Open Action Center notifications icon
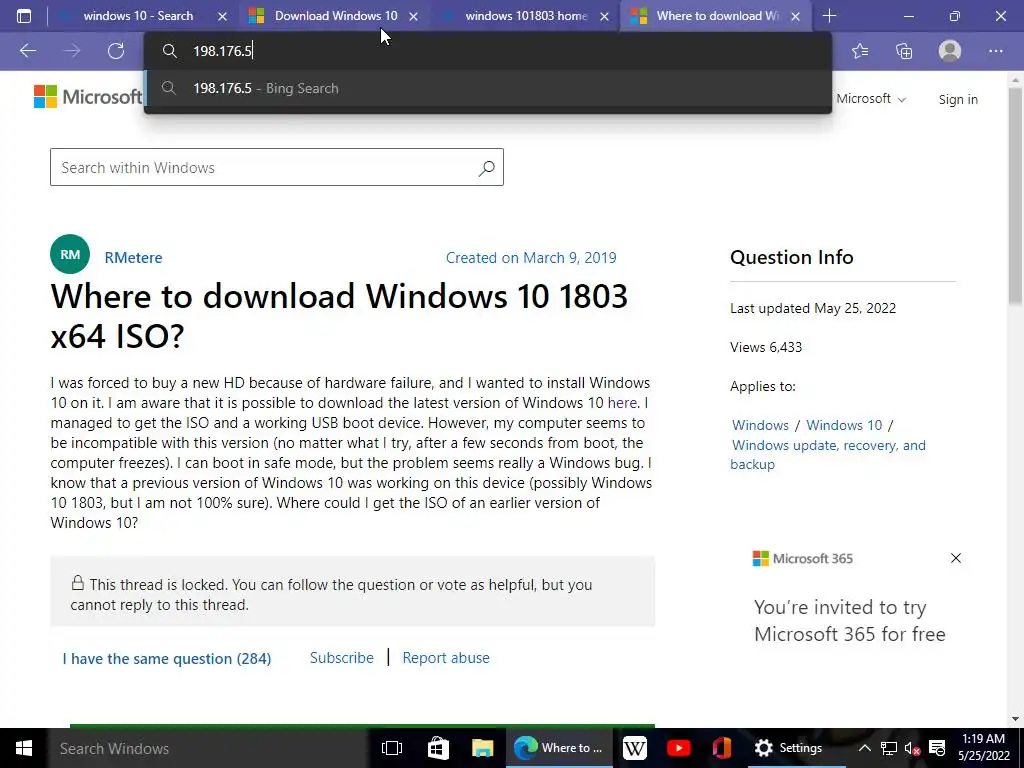The height and width of the screenshot is (768, 1024). [937, 748]
